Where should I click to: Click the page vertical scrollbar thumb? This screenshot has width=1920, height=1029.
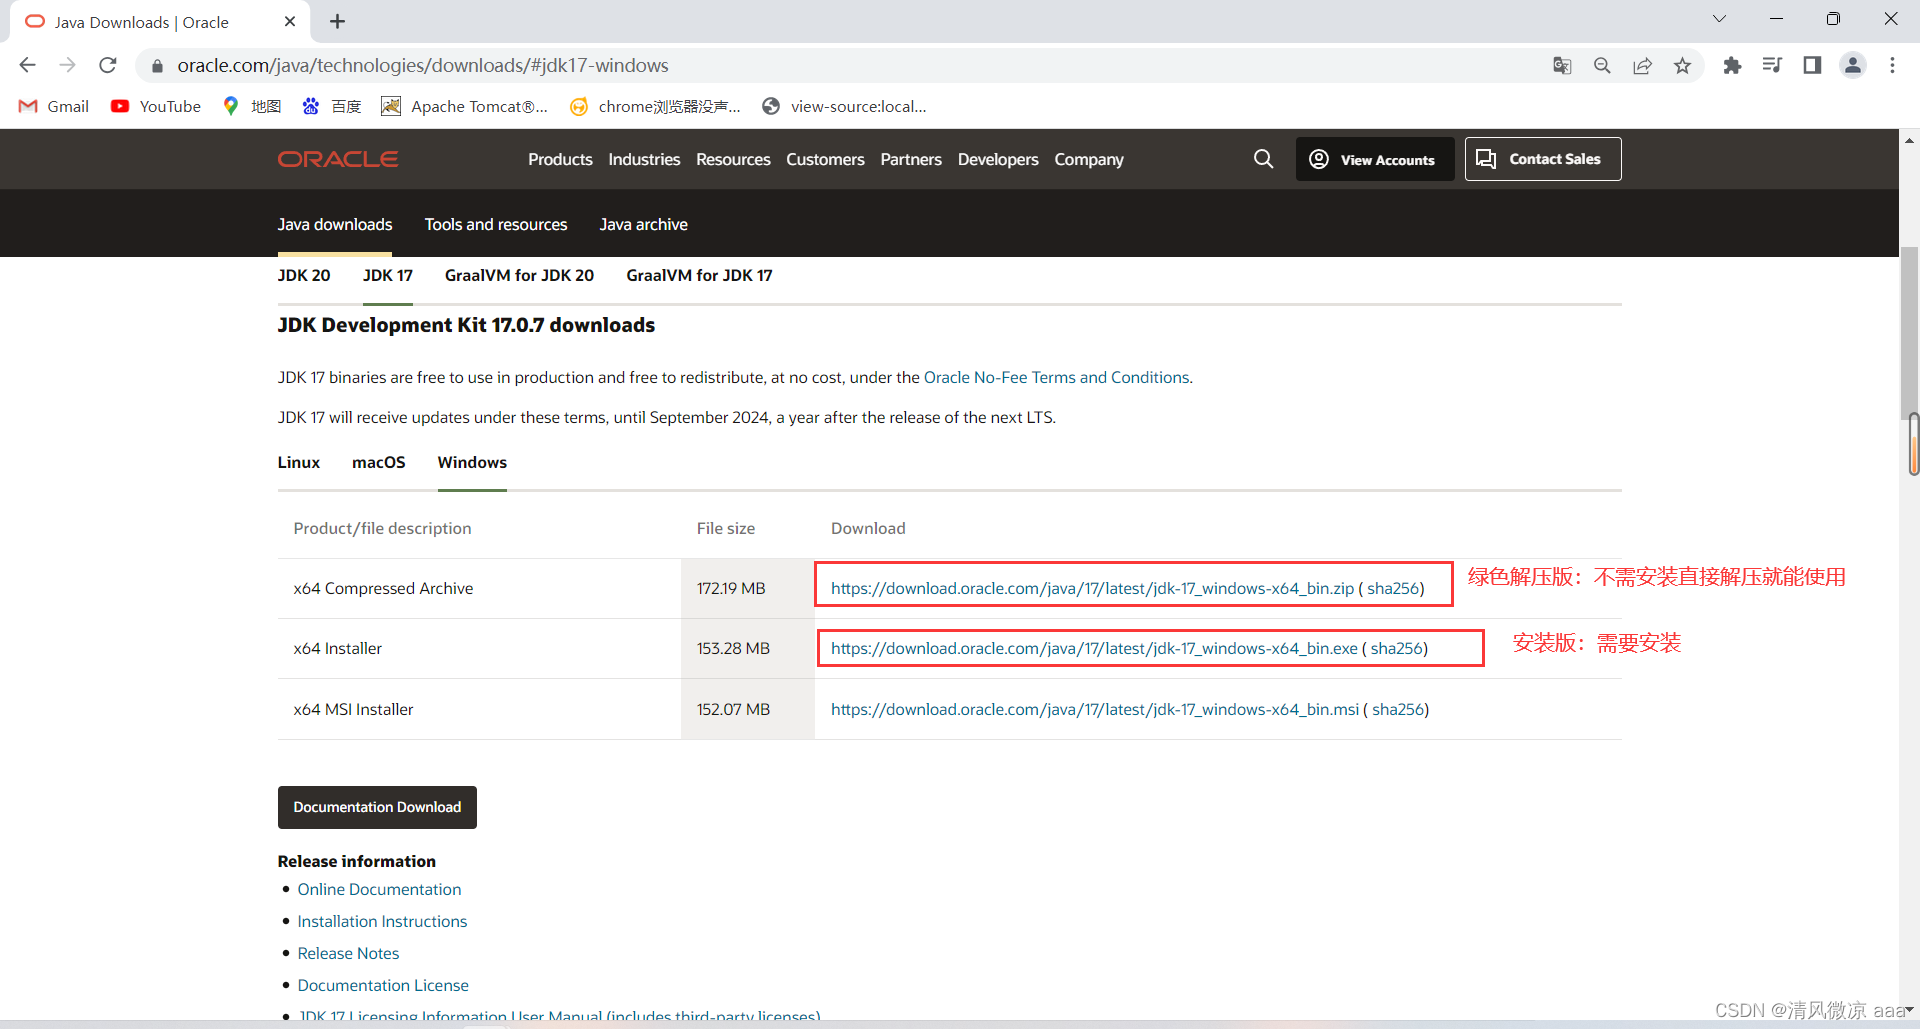tap(1909, 335)
